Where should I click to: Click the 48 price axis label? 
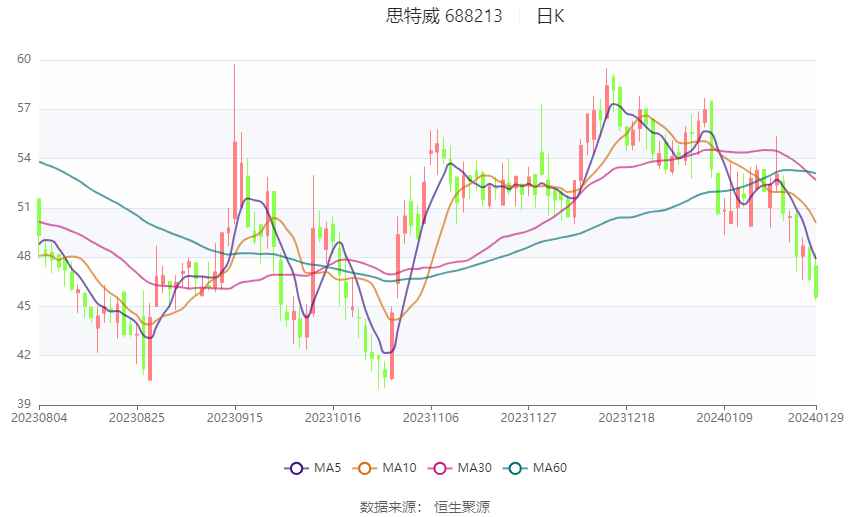click(24, 256)
